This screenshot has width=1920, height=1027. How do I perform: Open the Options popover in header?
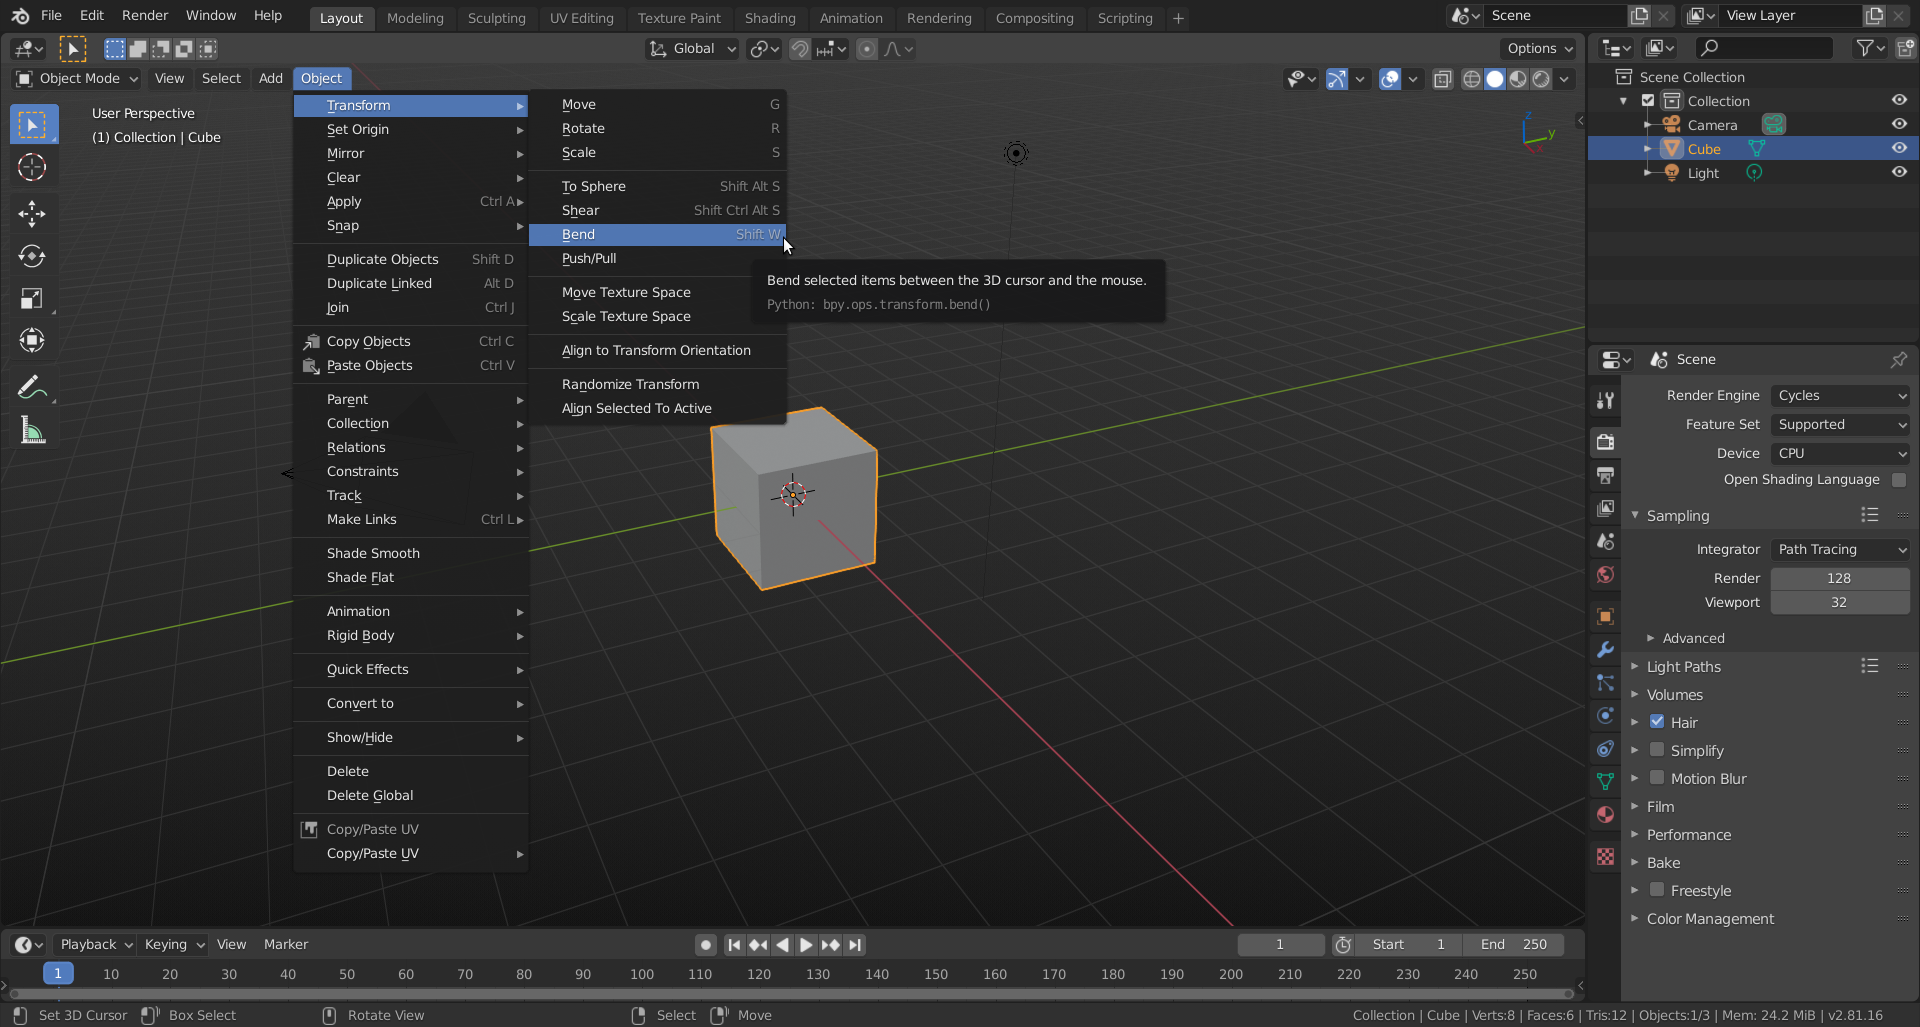tap(1538, 49)
